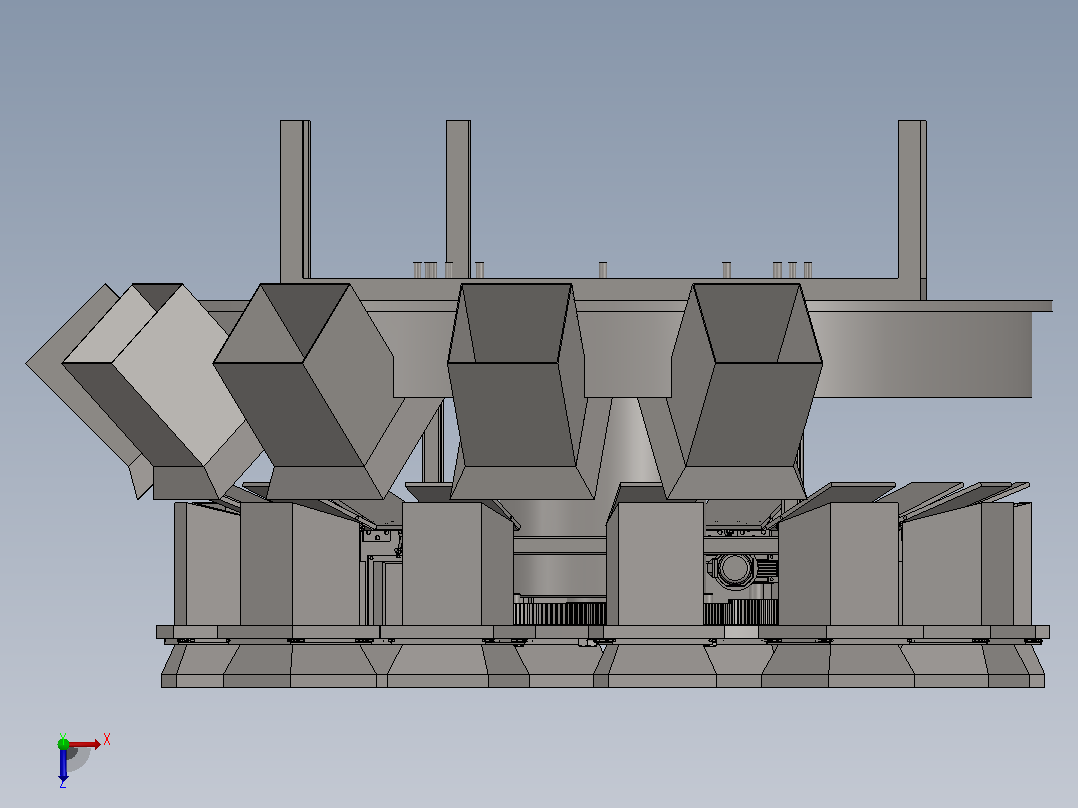
Task: Click the red X axis of the orientation triad
Action: (86, 744)
